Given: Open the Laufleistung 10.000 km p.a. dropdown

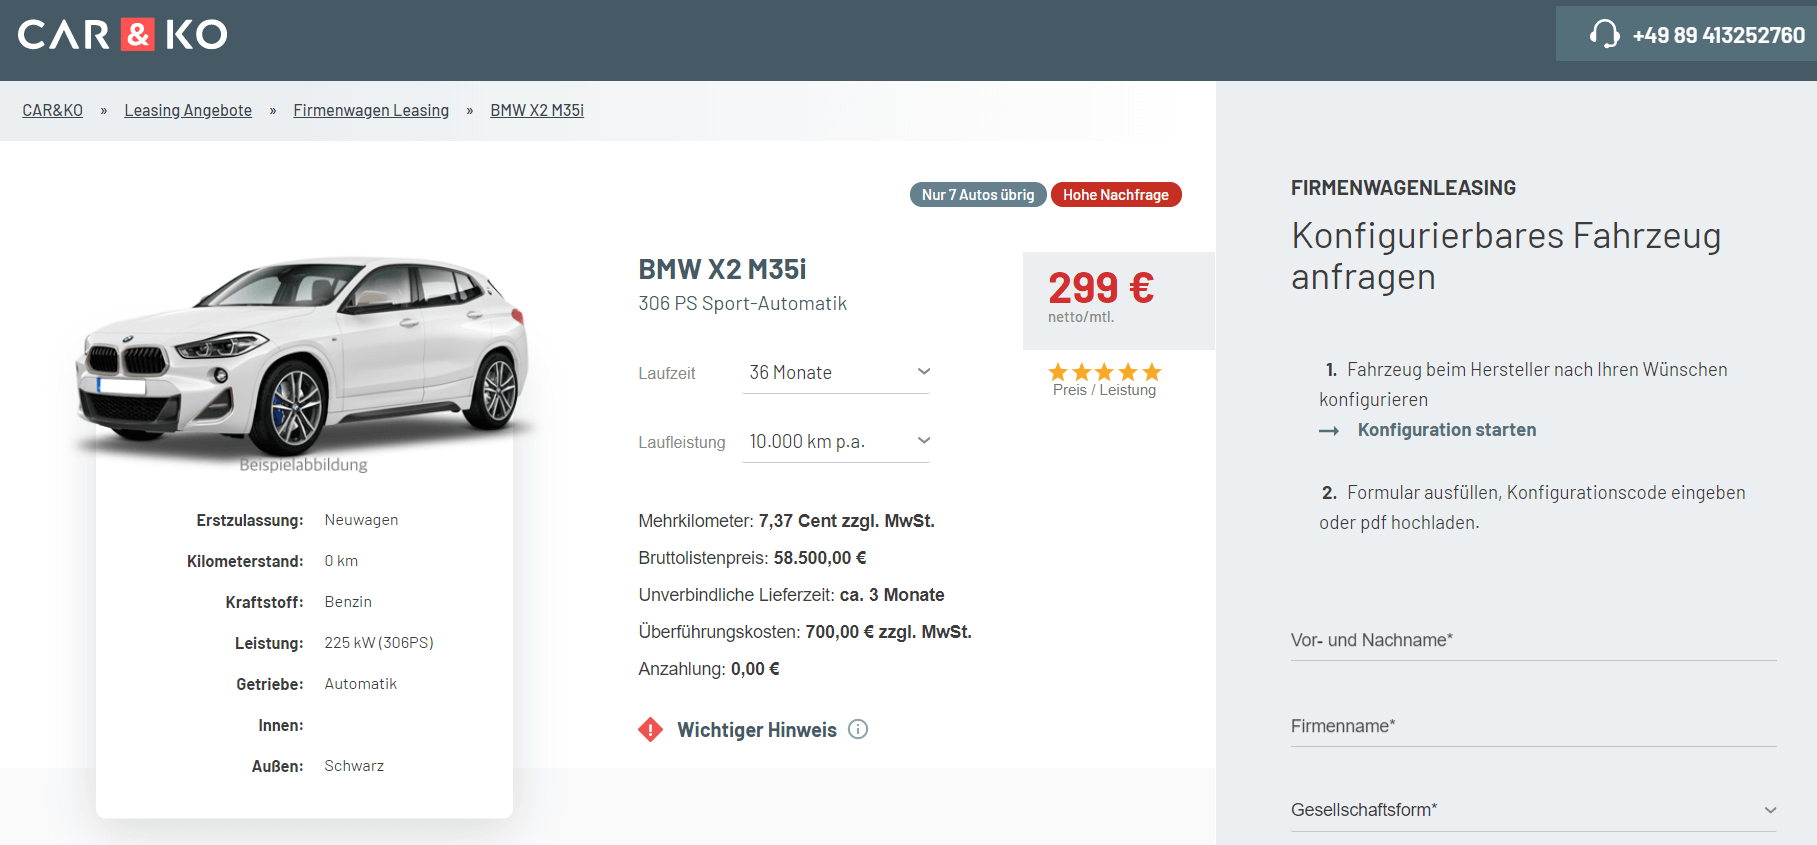Looking at the screenshot, I should click(836, 441).
